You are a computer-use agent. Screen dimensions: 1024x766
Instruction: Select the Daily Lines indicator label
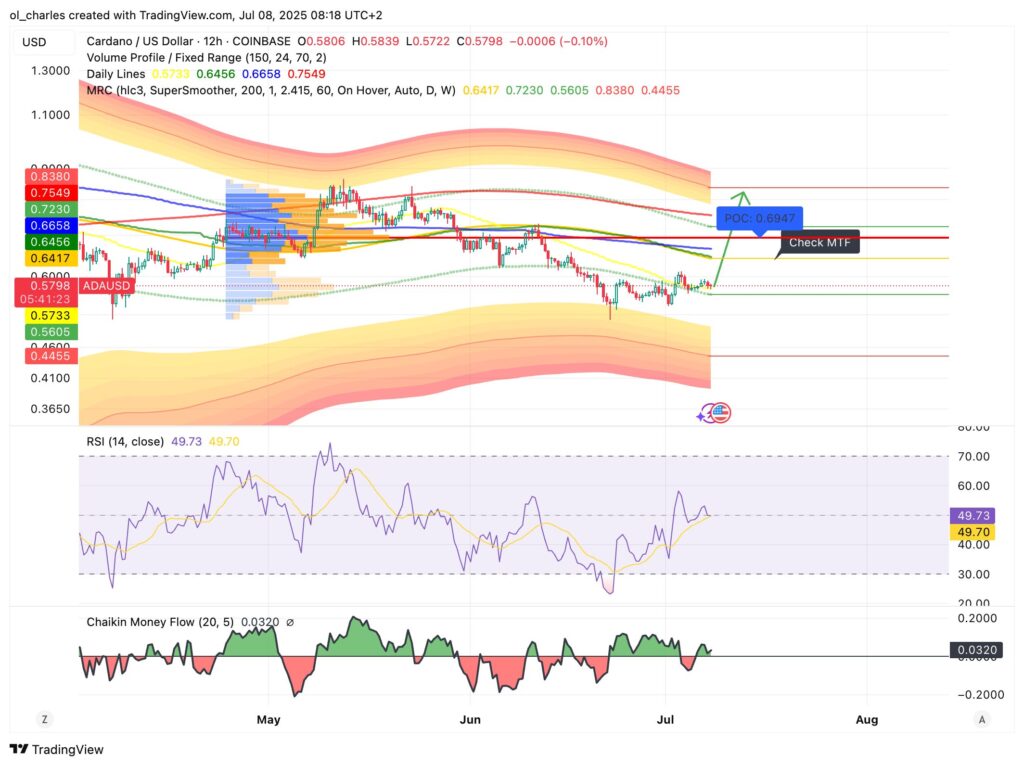tap(116, 73)
